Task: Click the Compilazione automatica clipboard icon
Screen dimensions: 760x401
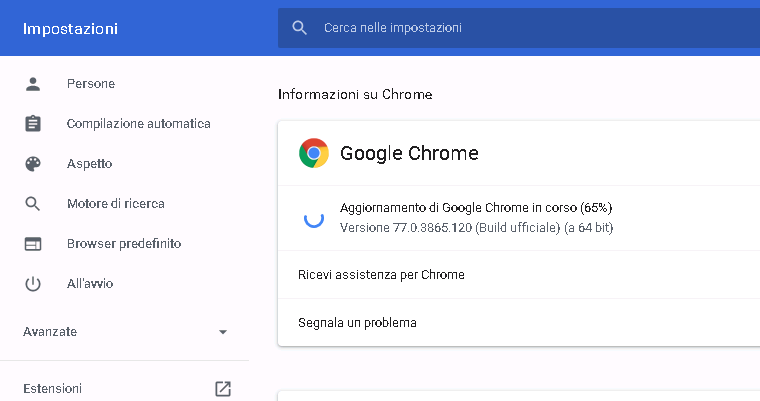Action: [x=33, y=124]
